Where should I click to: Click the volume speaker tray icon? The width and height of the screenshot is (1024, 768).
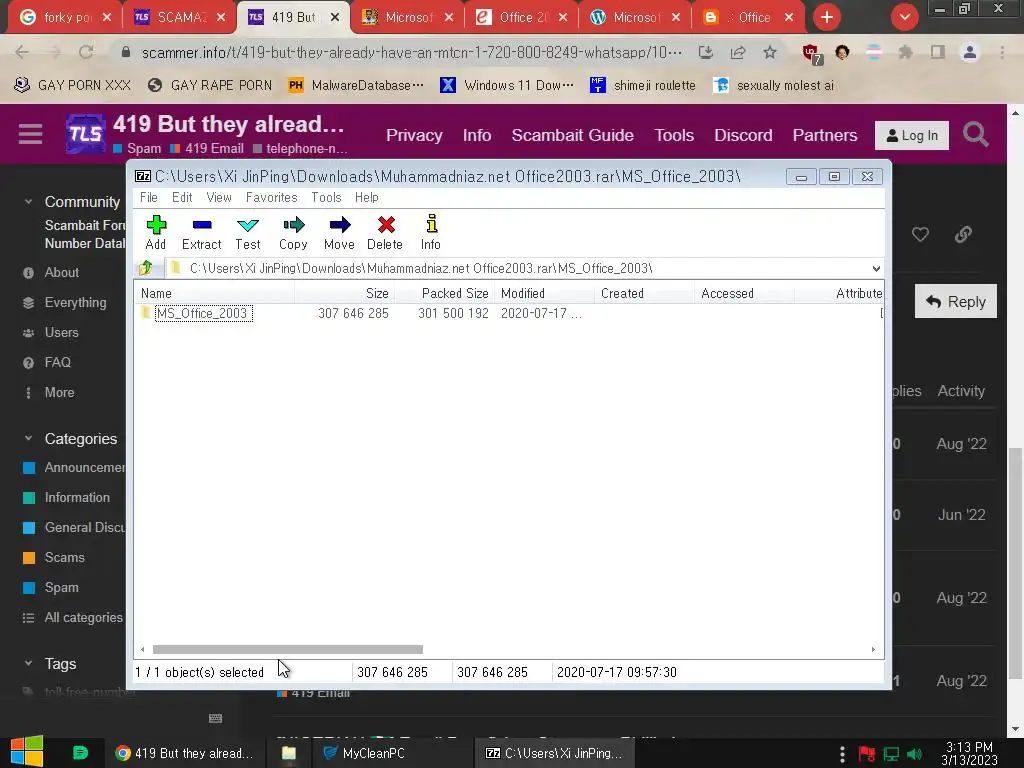point(915,754)
